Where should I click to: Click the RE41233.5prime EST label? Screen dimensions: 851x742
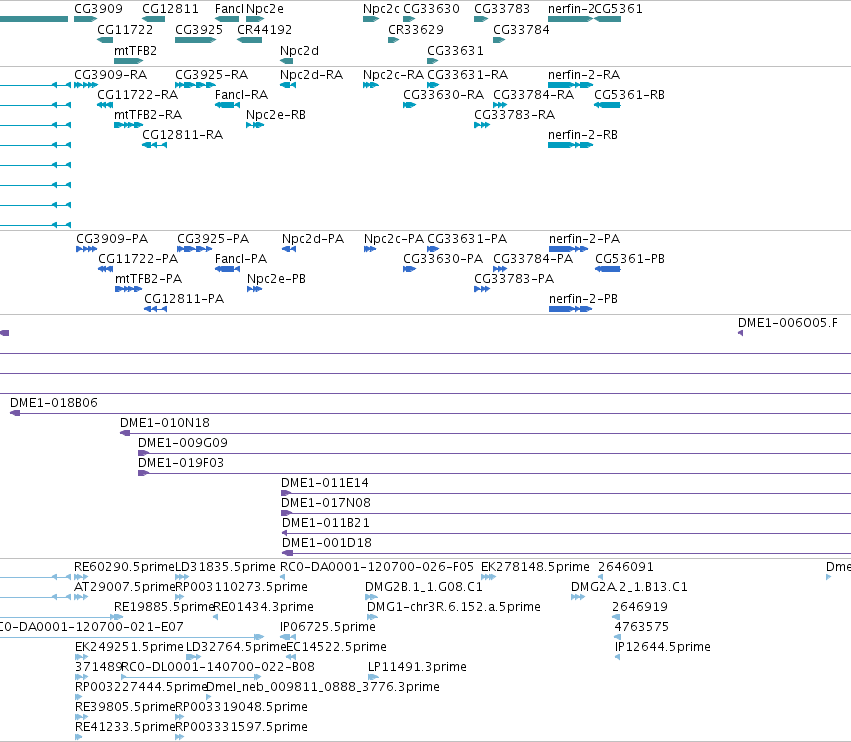[124, 728]
